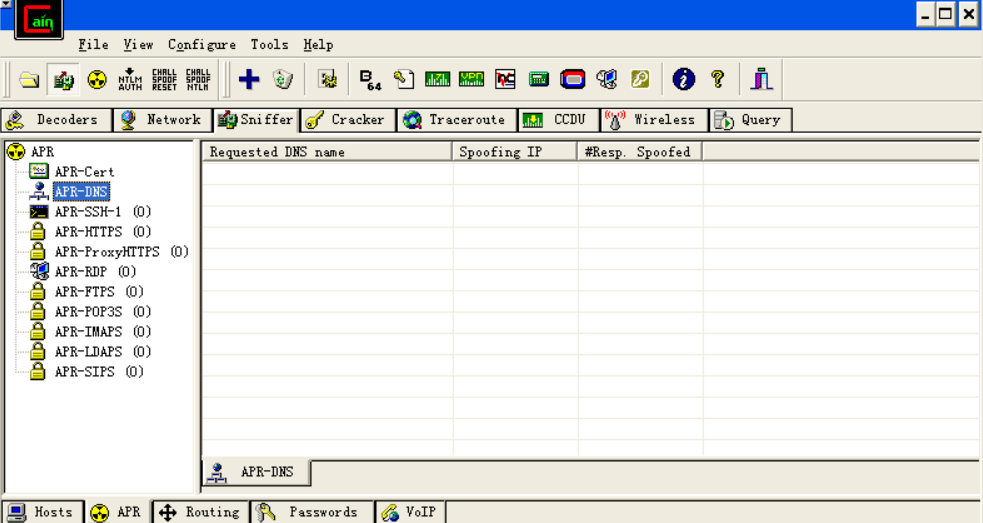Open the VNC password decoder icon

[x=505, y=79]
